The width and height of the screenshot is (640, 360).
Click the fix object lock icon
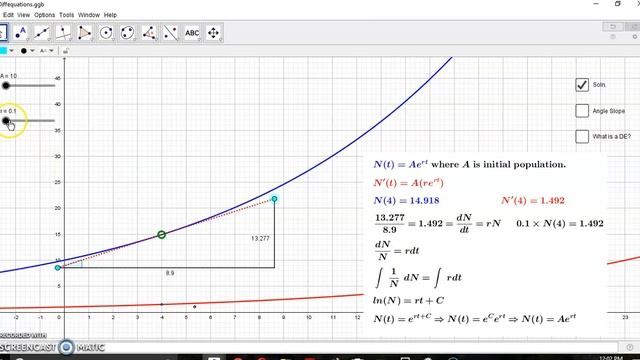66,51
